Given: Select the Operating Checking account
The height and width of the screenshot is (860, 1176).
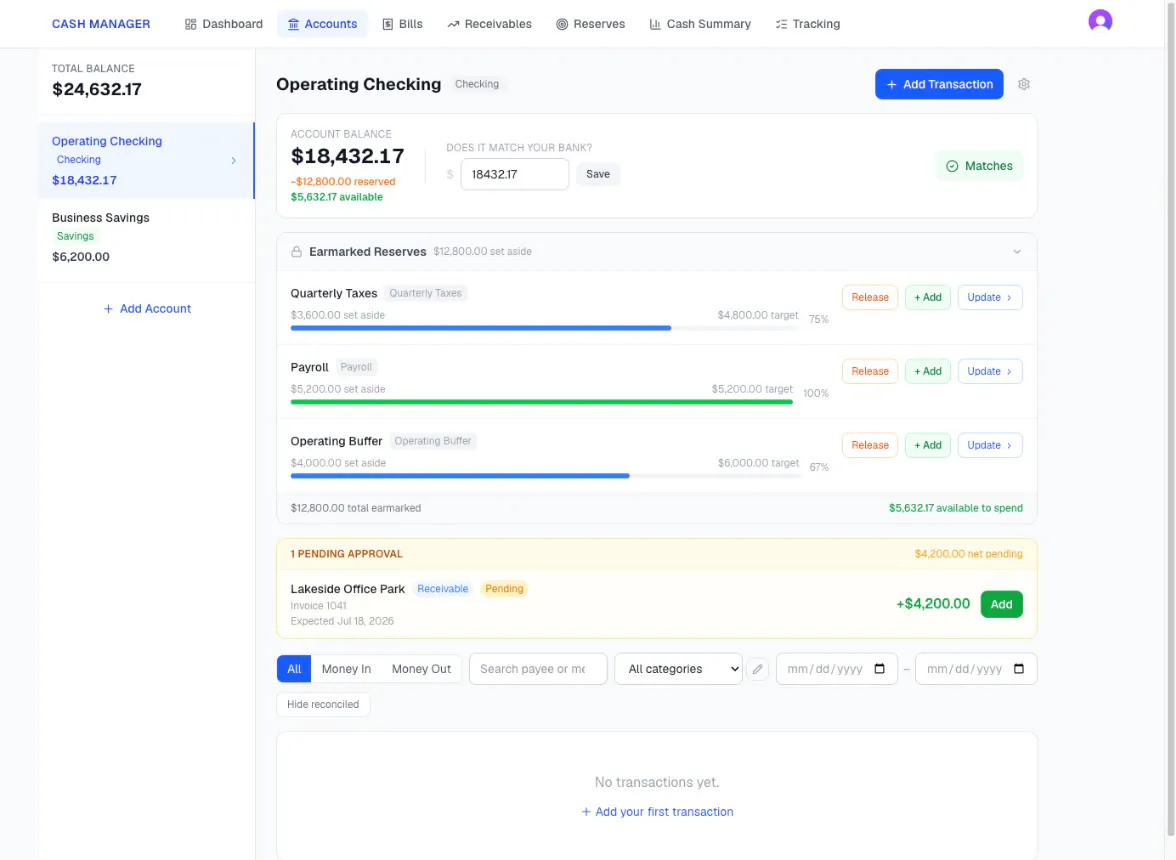Looking at the screenshot, I should point(146,160).
